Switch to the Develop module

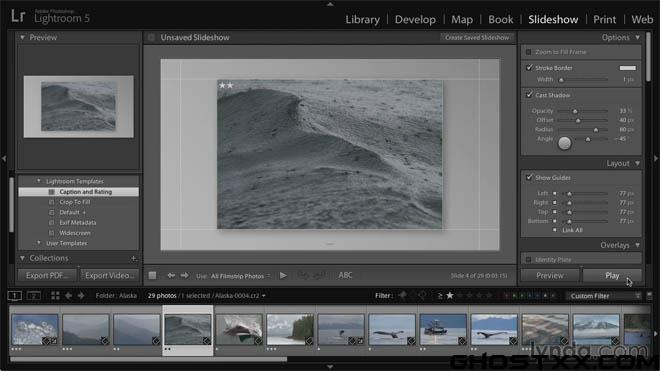point(415,19)
